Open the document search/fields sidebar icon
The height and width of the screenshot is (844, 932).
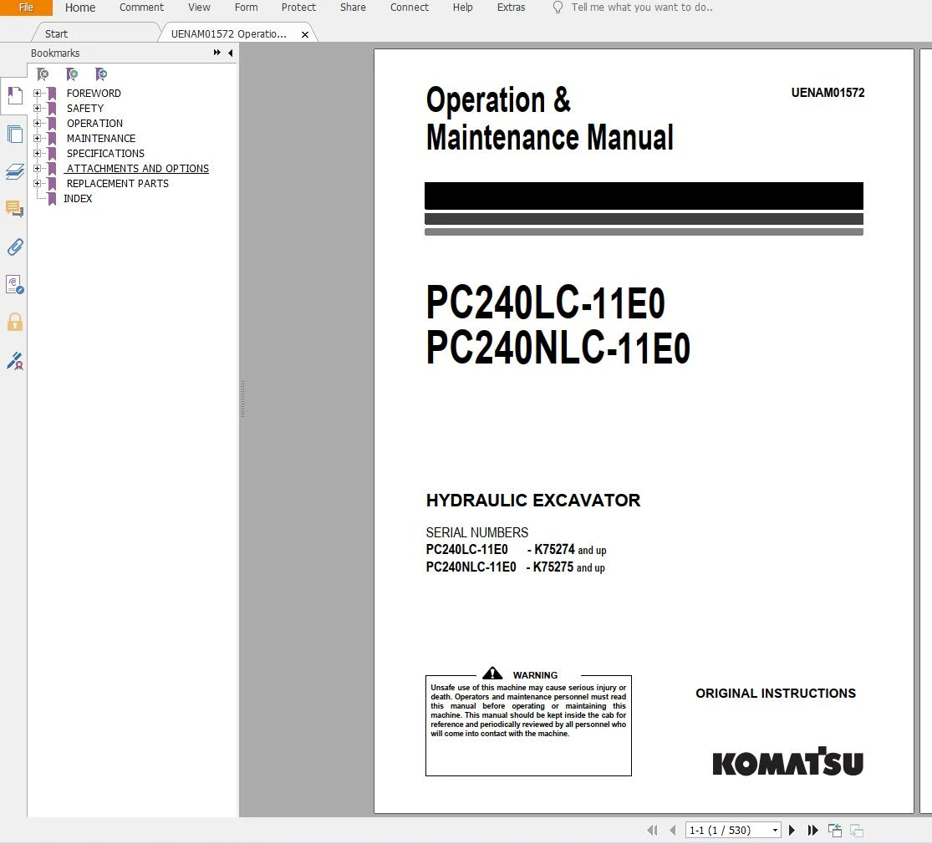coord(15,285)
